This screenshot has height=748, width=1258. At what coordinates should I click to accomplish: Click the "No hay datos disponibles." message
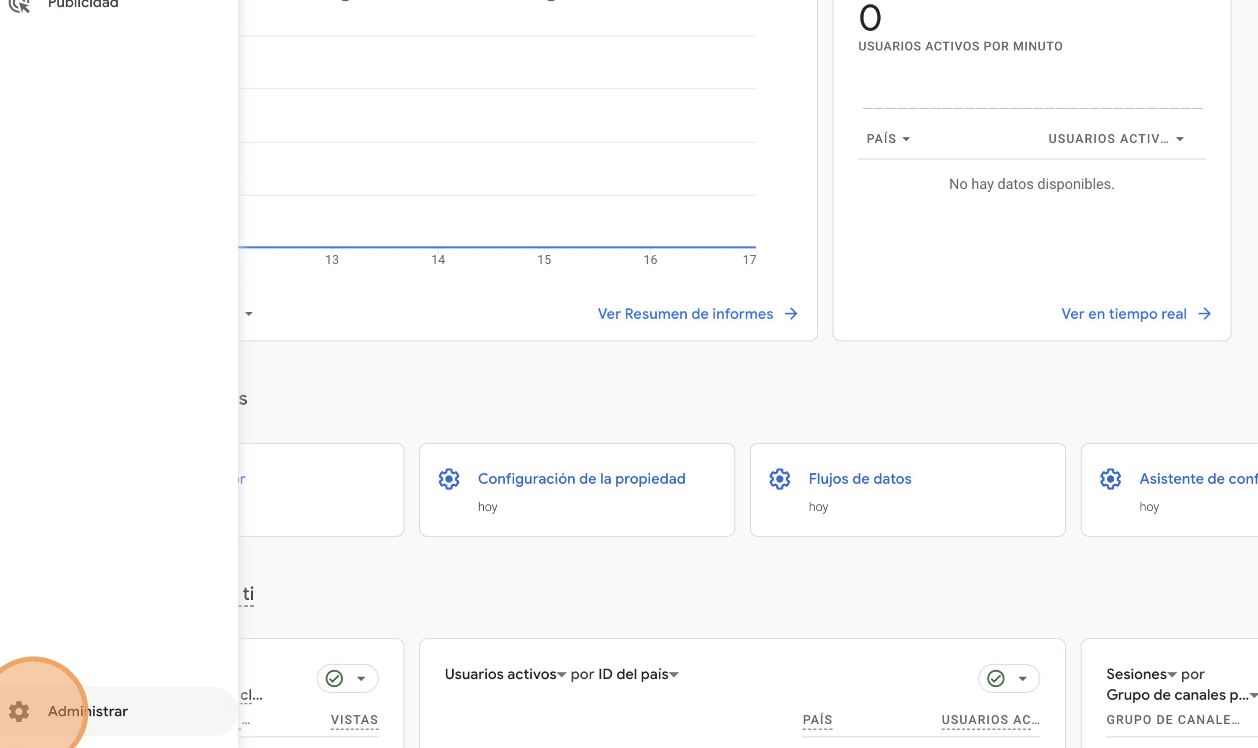1032,184
